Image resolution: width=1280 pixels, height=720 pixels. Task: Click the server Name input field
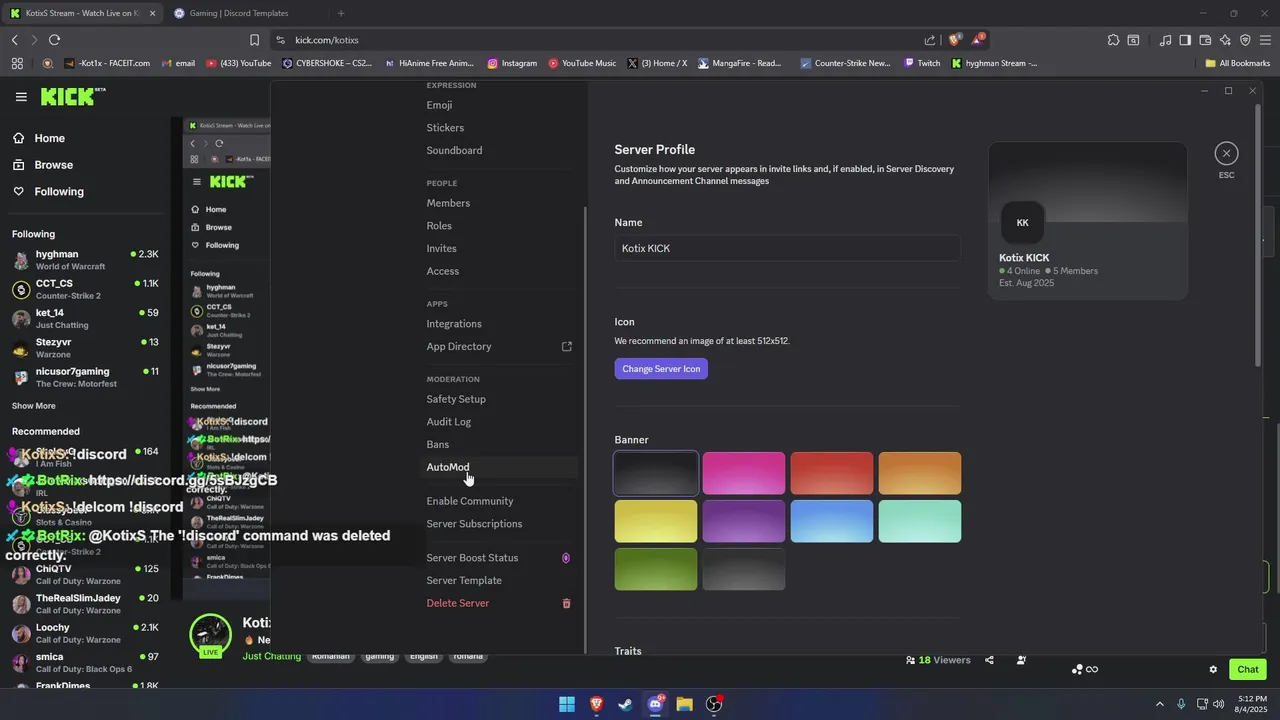[x=787, y=248]
